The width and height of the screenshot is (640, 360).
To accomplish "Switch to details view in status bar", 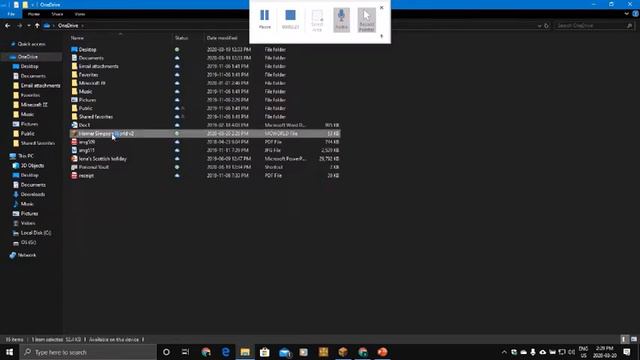I will coord(623,340).
